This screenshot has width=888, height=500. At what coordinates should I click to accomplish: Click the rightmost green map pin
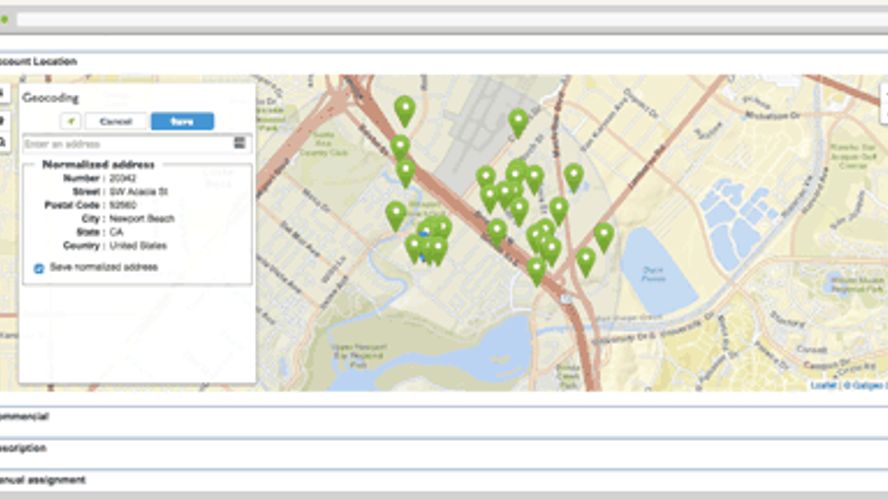pos(604,235)
